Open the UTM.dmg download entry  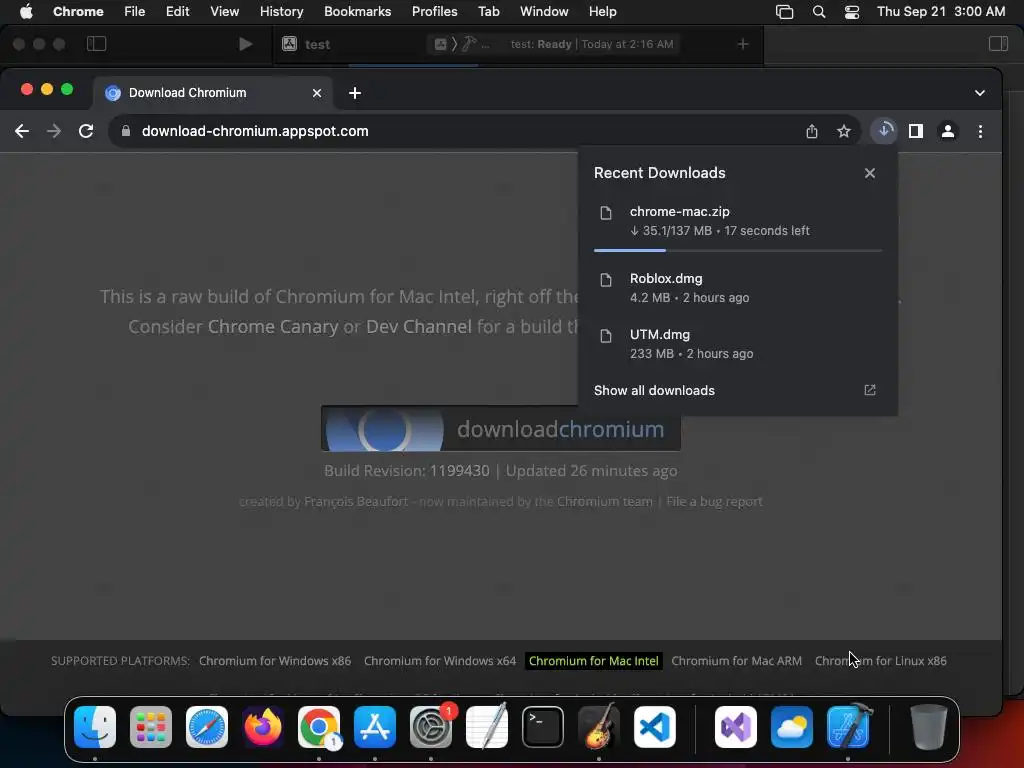click(737, 344)
